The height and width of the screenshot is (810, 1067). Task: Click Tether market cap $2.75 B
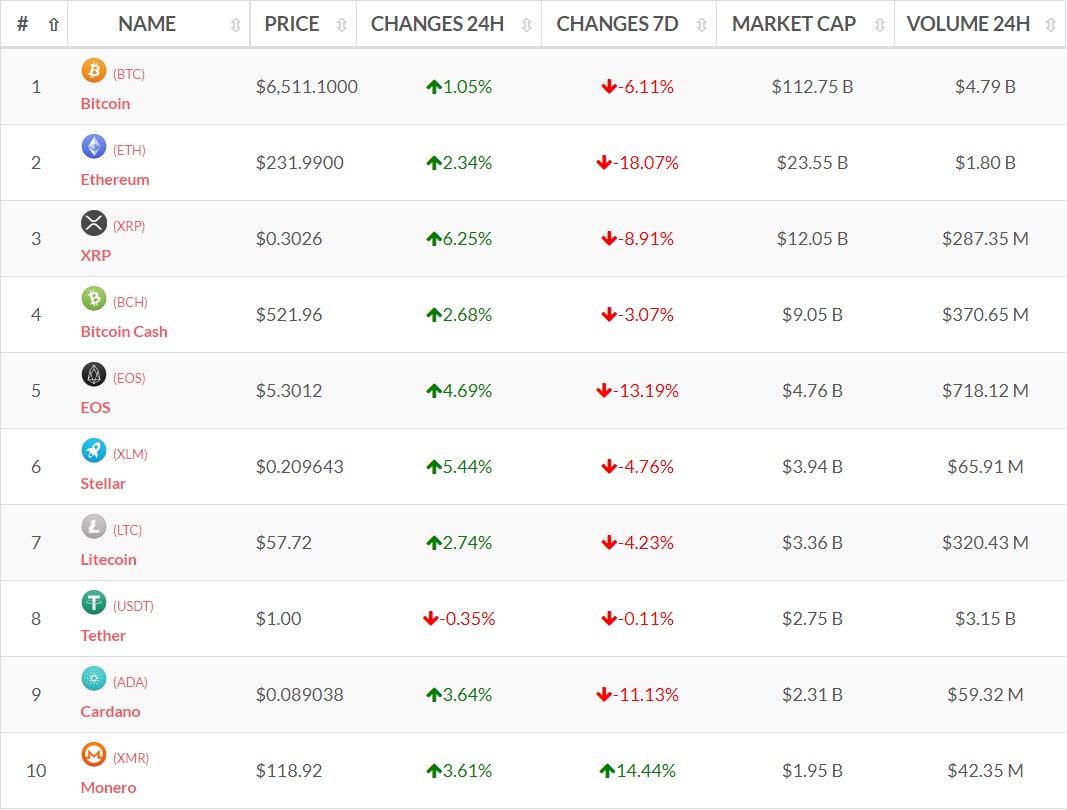coord(812,619)
